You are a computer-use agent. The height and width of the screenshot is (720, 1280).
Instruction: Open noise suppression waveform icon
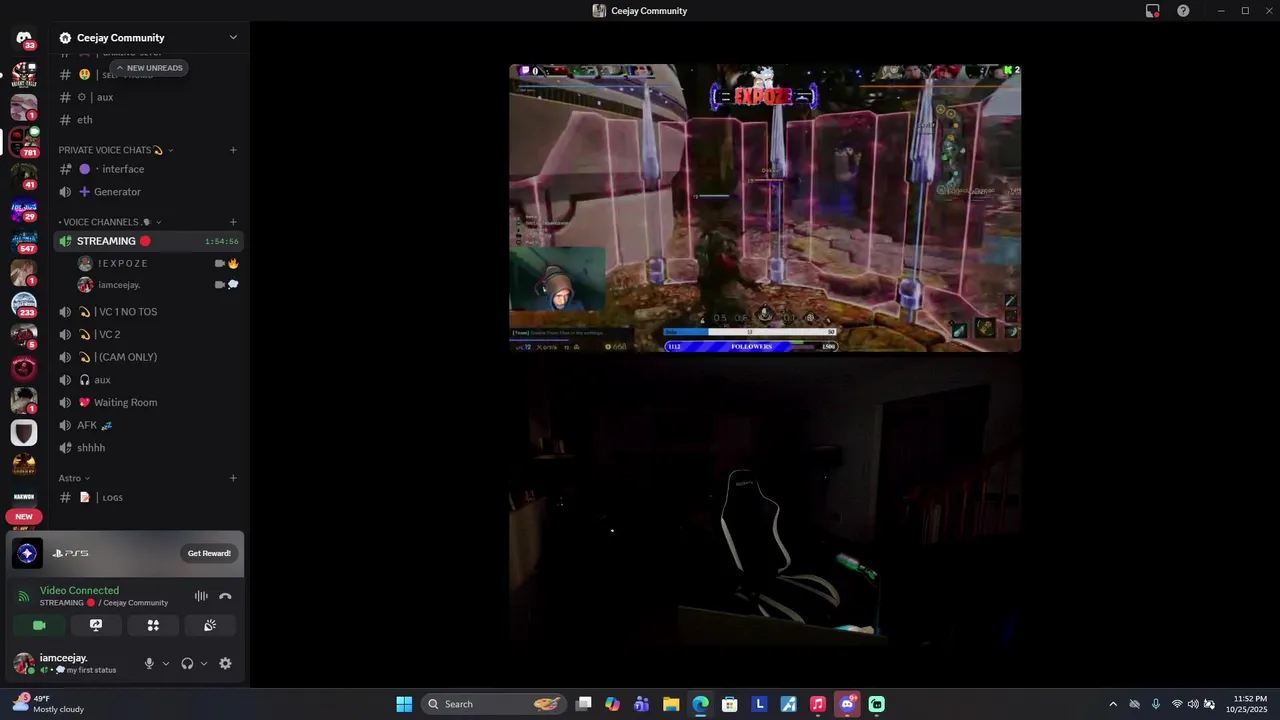click(x=201, y=596)
